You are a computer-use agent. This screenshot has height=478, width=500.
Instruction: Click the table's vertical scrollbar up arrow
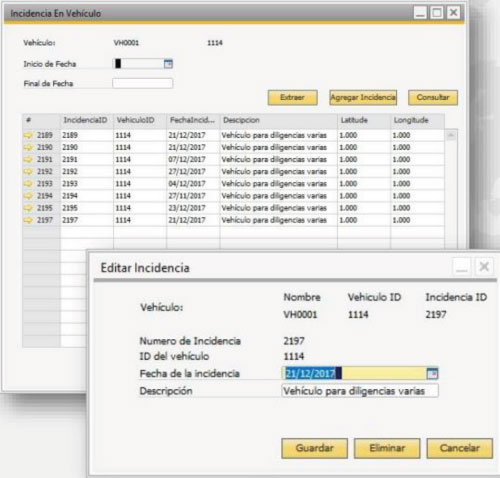(x=451, y=135)
